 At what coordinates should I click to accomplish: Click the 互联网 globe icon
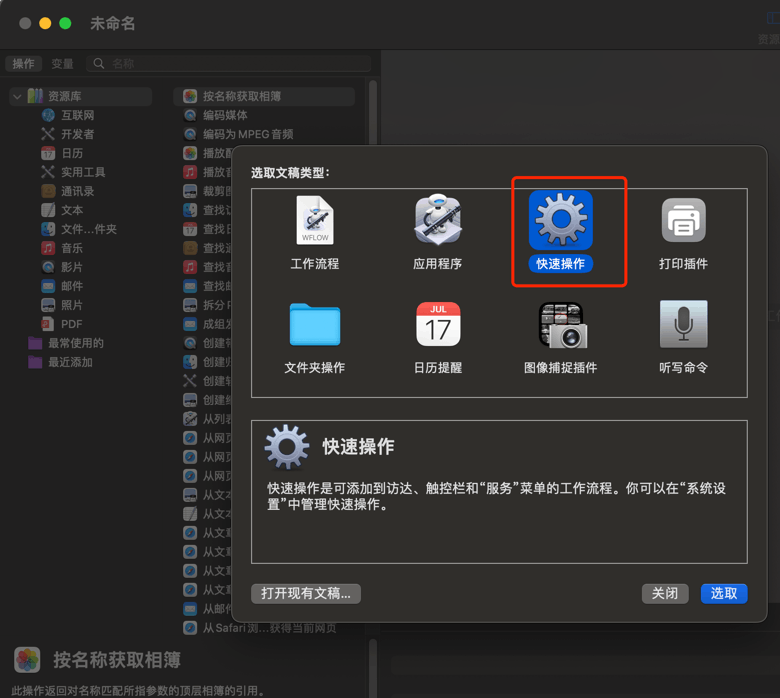48,115
